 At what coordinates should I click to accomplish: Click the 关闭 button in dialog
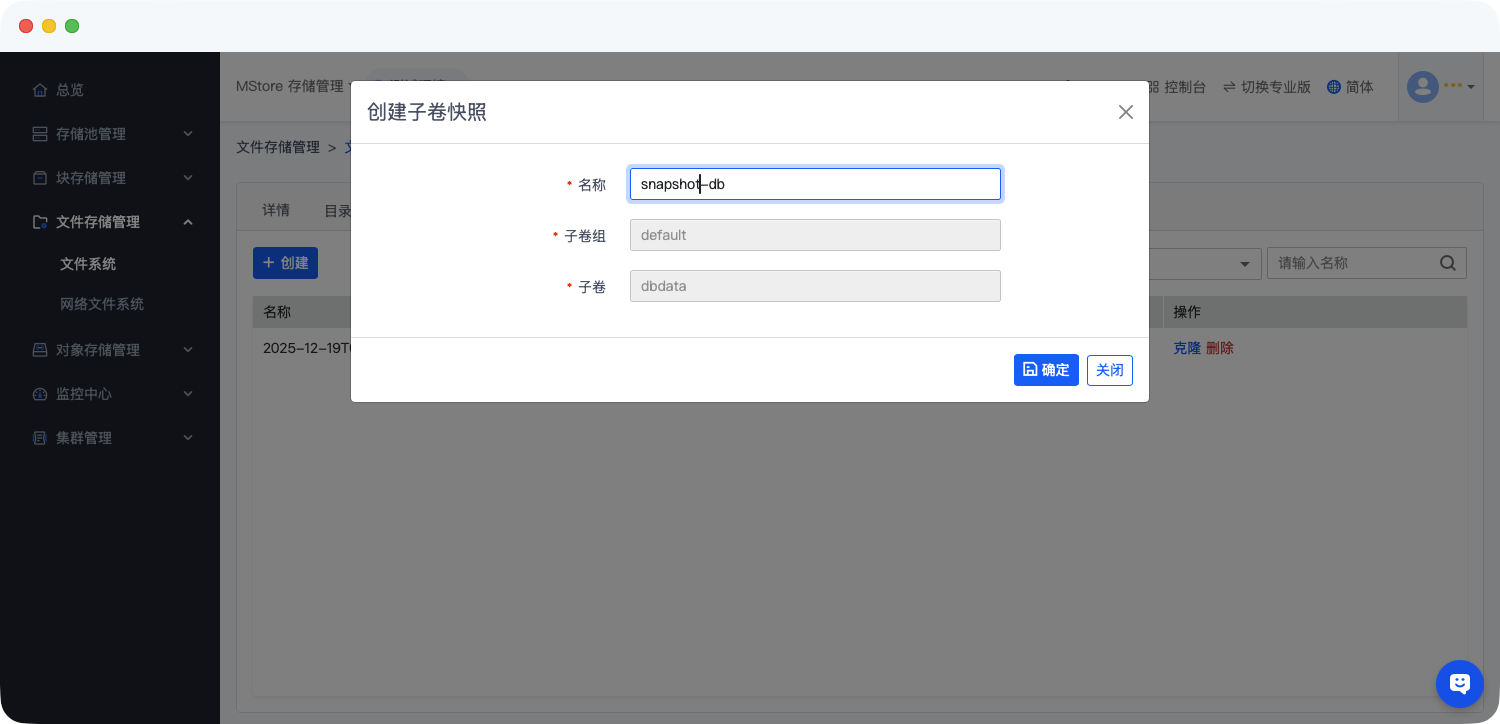click(x=1109, y=370)
